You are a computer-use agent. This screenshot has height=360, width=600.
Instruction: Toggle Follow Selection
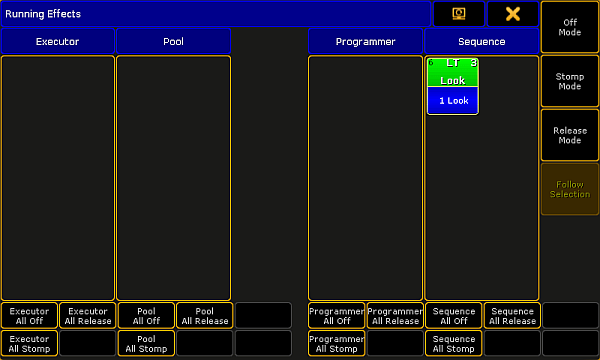pos(569,189)
